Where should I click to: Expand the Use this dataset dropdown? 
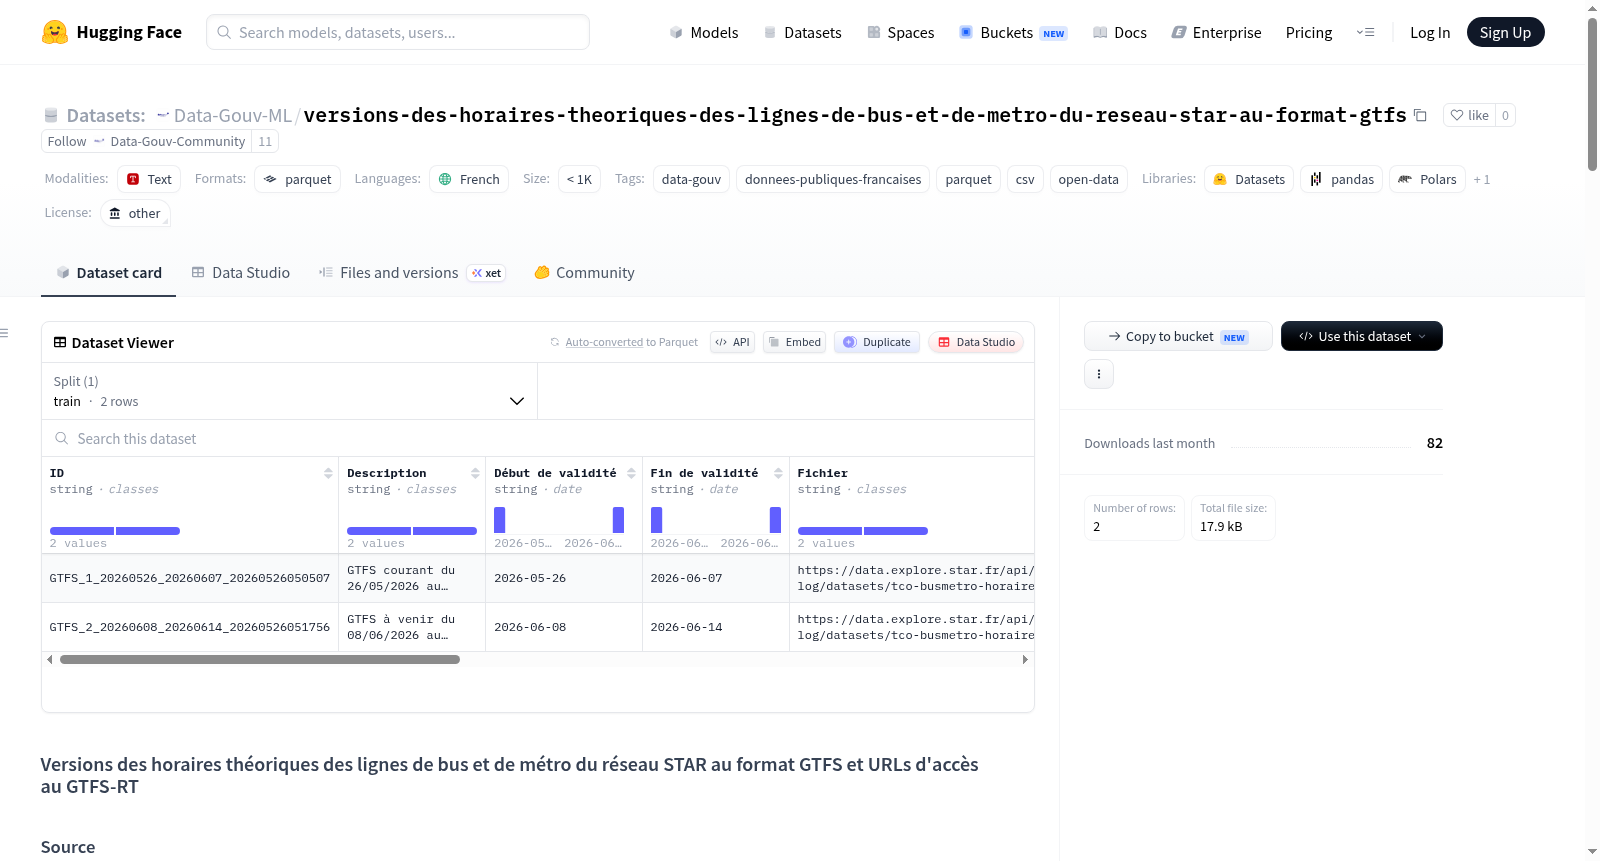click(1362, 336)
